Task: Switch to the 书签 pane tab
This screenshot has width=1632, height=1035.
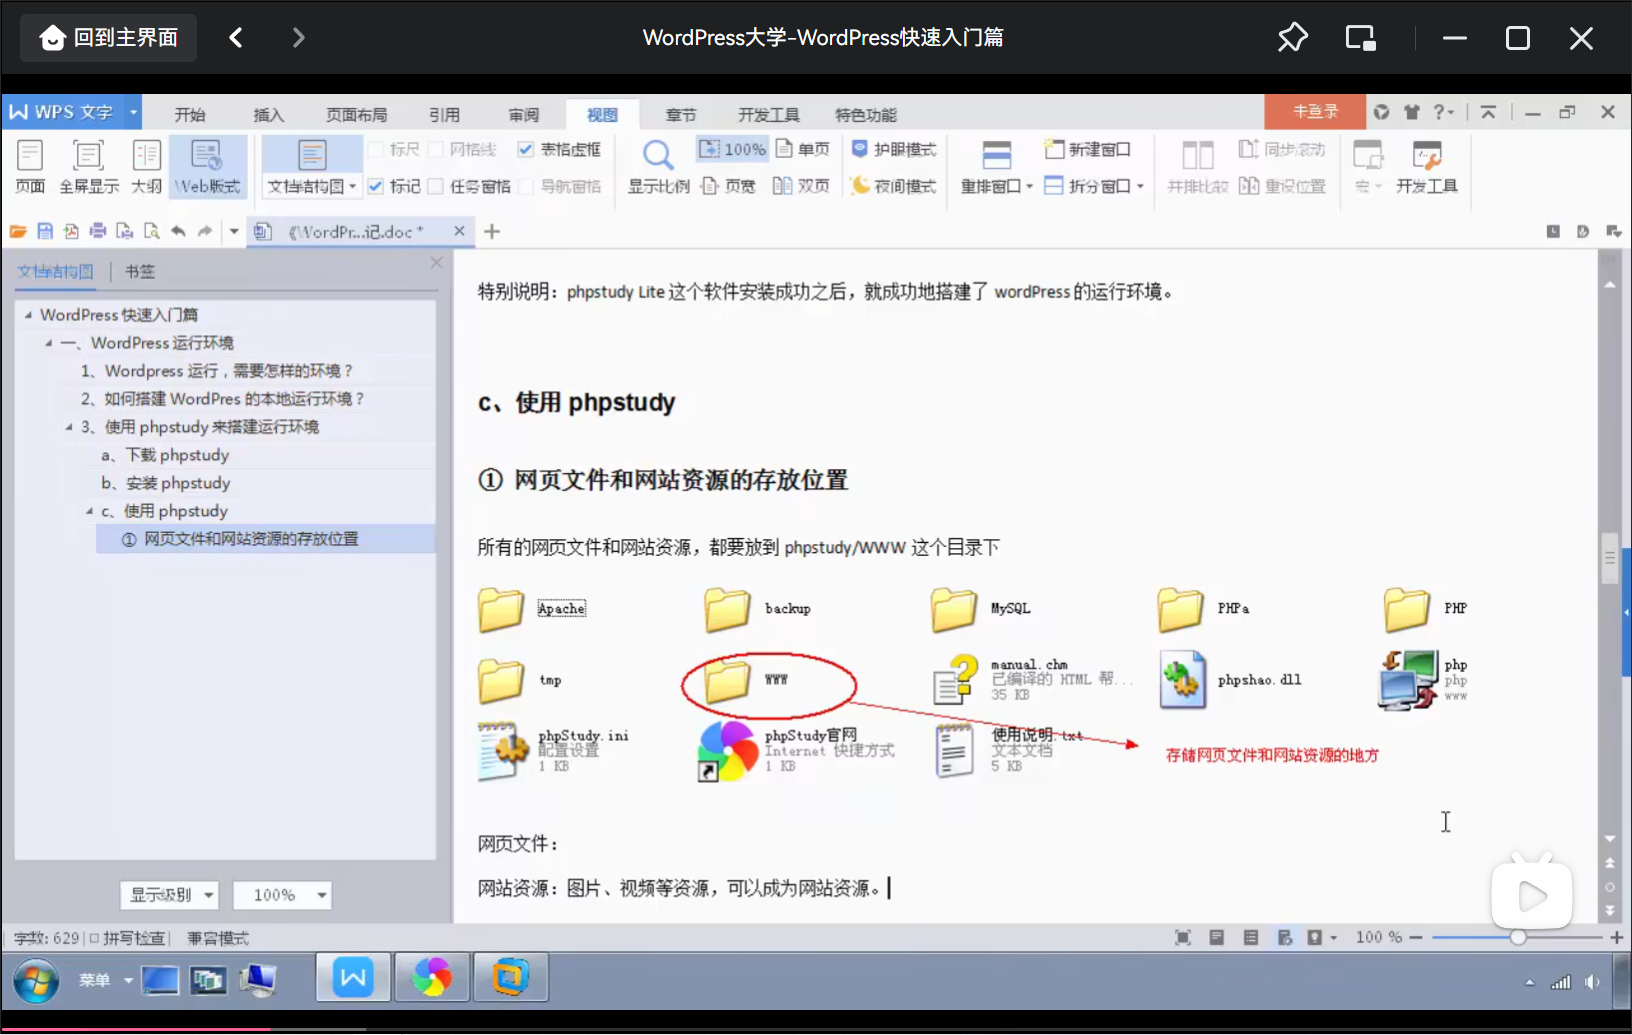Action: (x=140, y=272)
